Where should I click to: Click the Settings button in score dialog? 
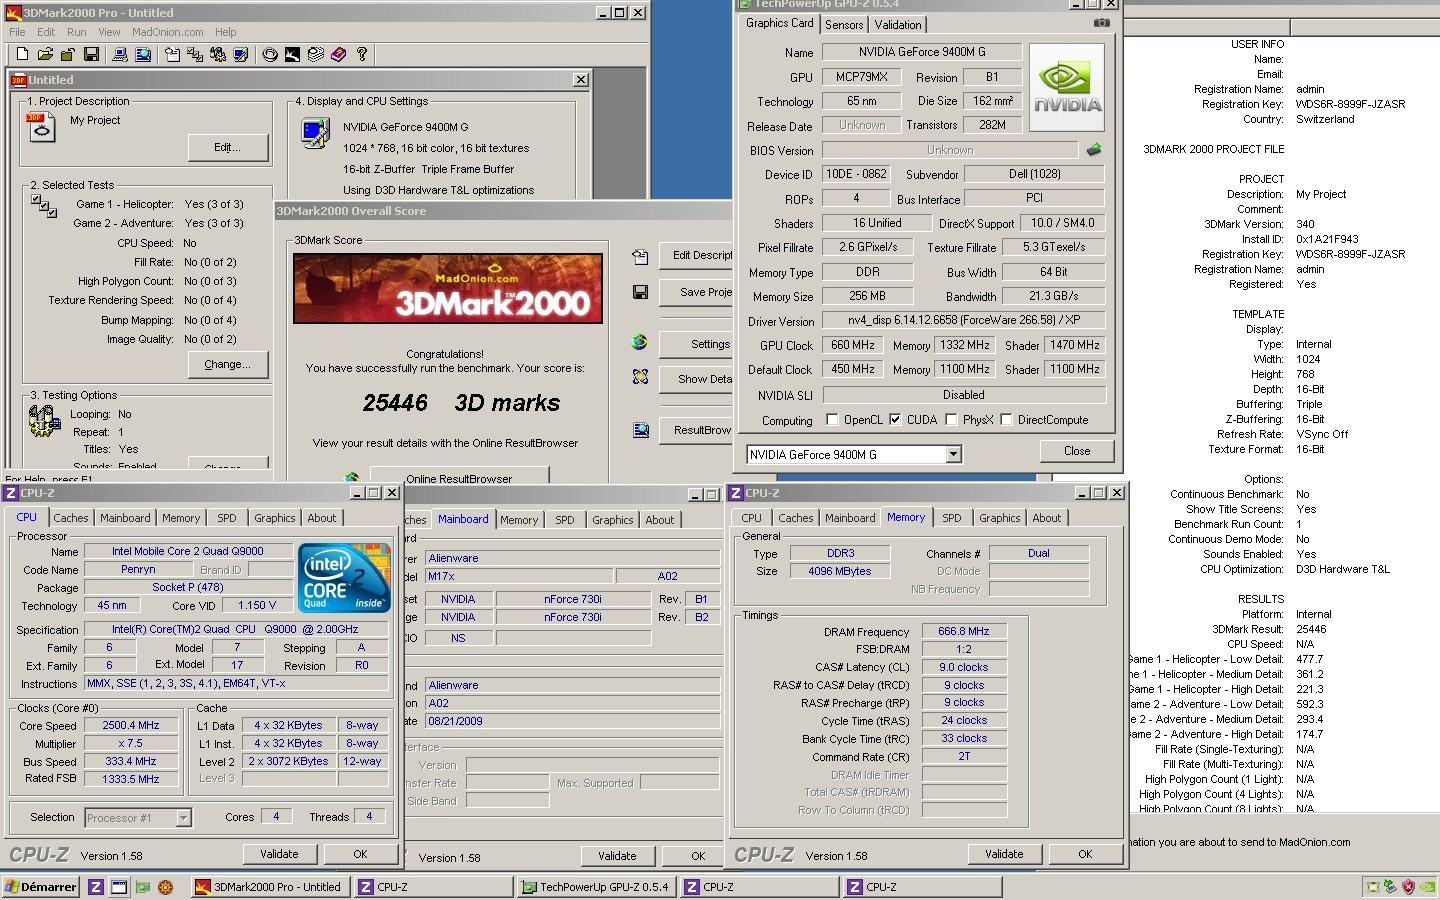[696, 344]
